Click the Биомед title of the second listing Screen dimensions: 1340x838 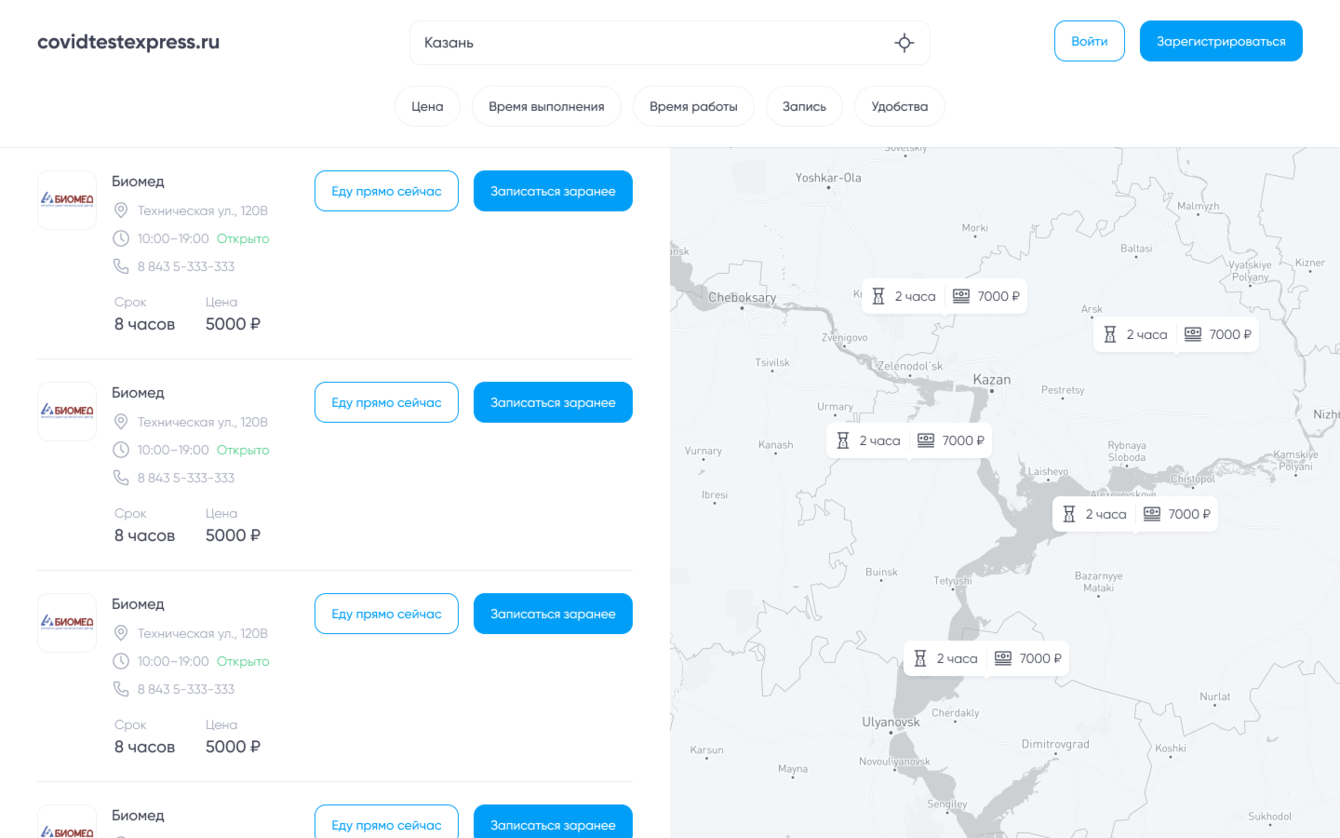coord(138,392)
